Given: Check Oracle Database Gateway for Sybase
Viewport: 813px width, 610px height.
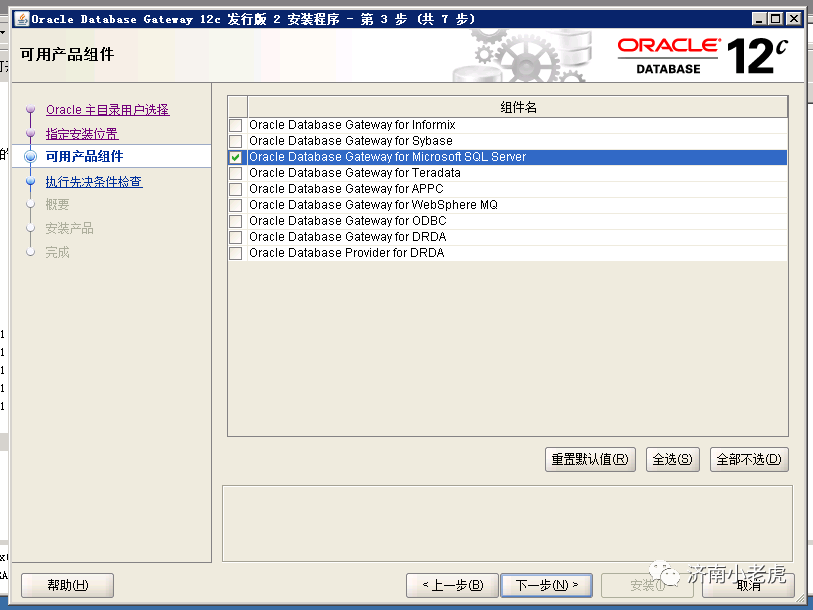Looking at the screenshot, I should pyautogui.click(x=235, y=141).
